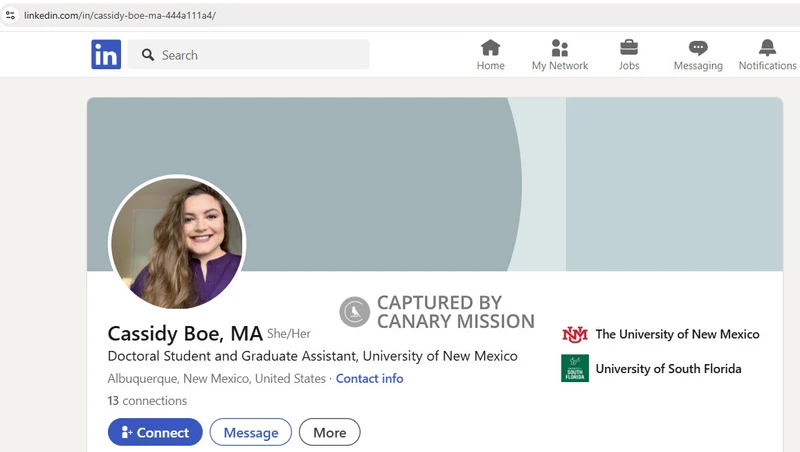The height and width of the screenshot is (452, 800).
Task: Click the Doctoral Student and Graduate Assistant headline
Action: (312, 356)
